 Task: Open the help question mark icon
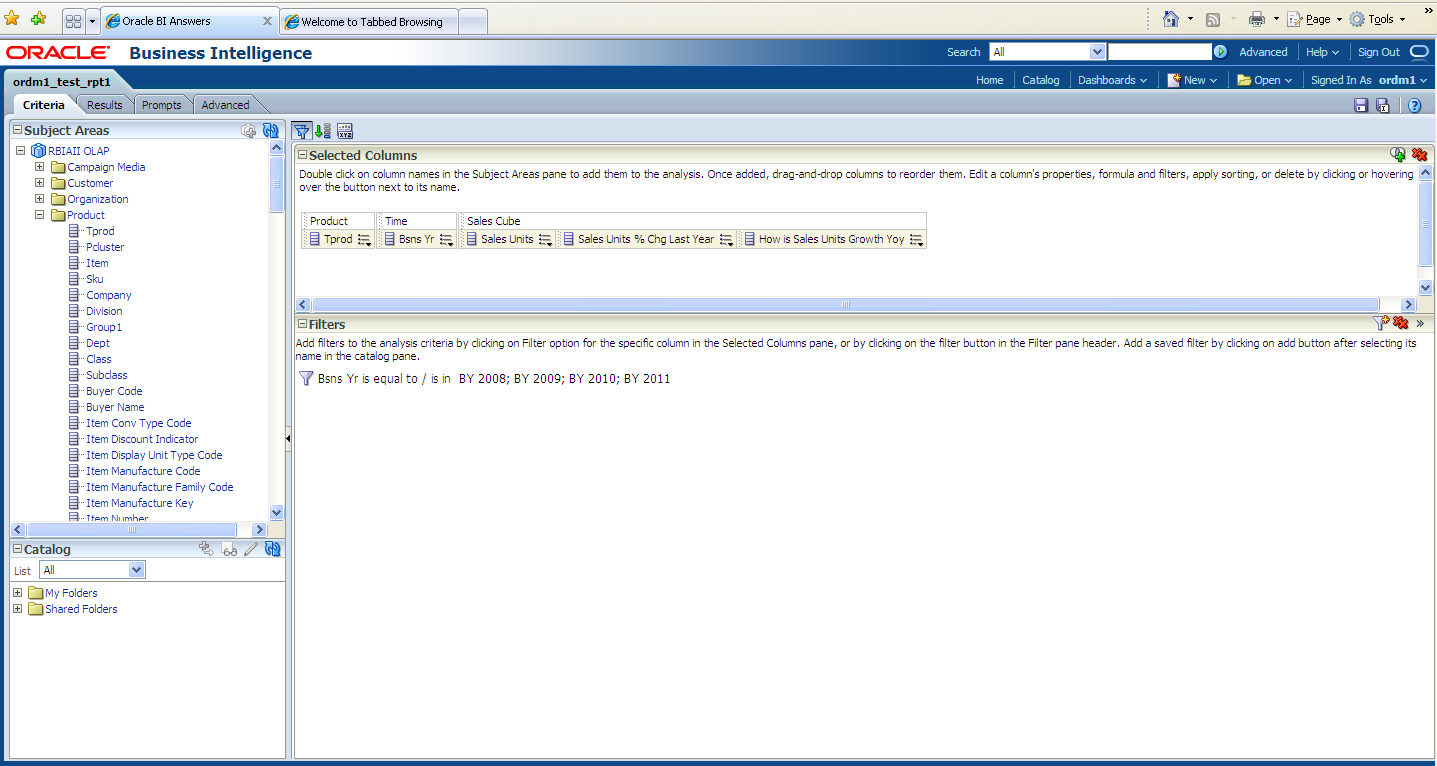[x=1414, y=105]
